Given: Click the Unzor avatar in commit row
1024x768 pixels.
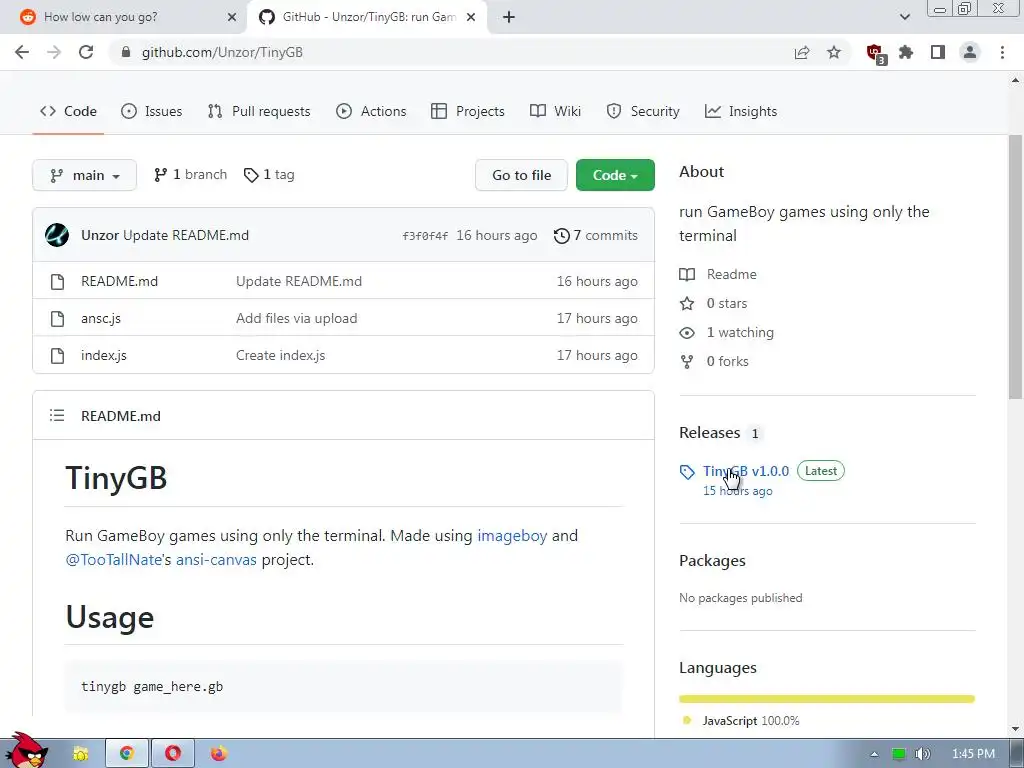Looking at the screenshot, I should click(57, 235).
